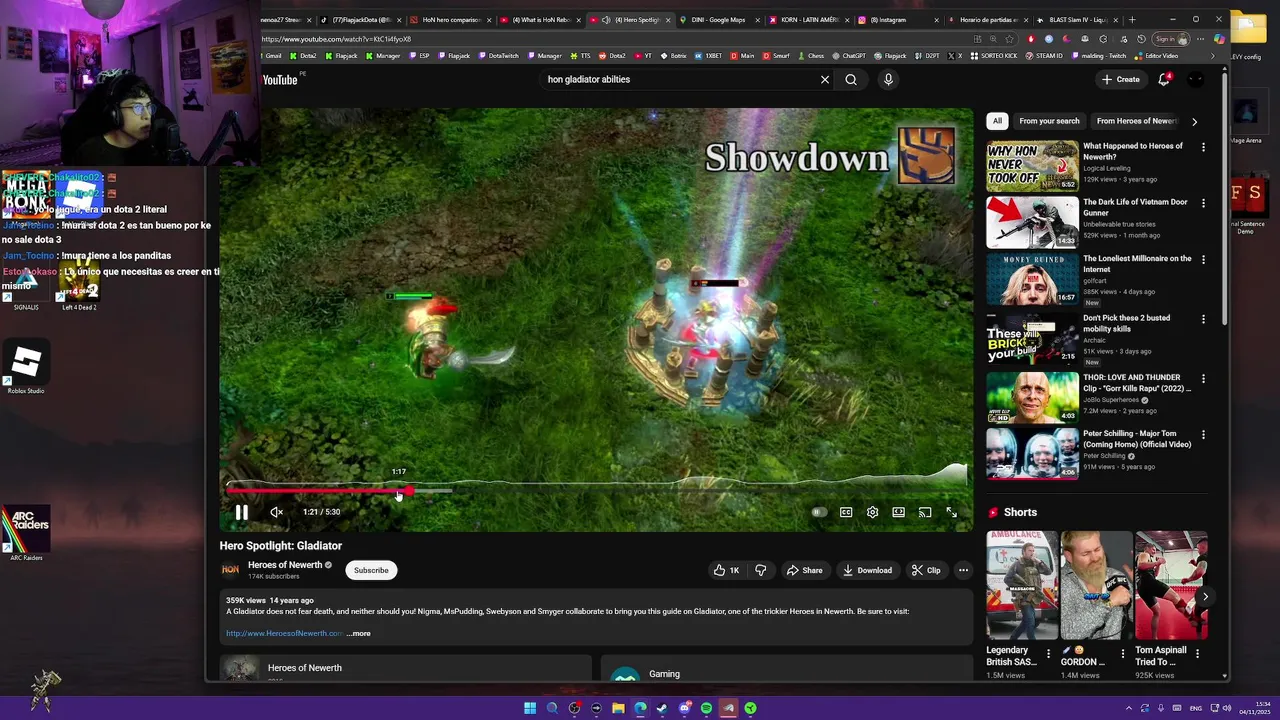Open YouTube notifications bell
This screenshot has height=720, width=1280.
(x=1164, y=79)
